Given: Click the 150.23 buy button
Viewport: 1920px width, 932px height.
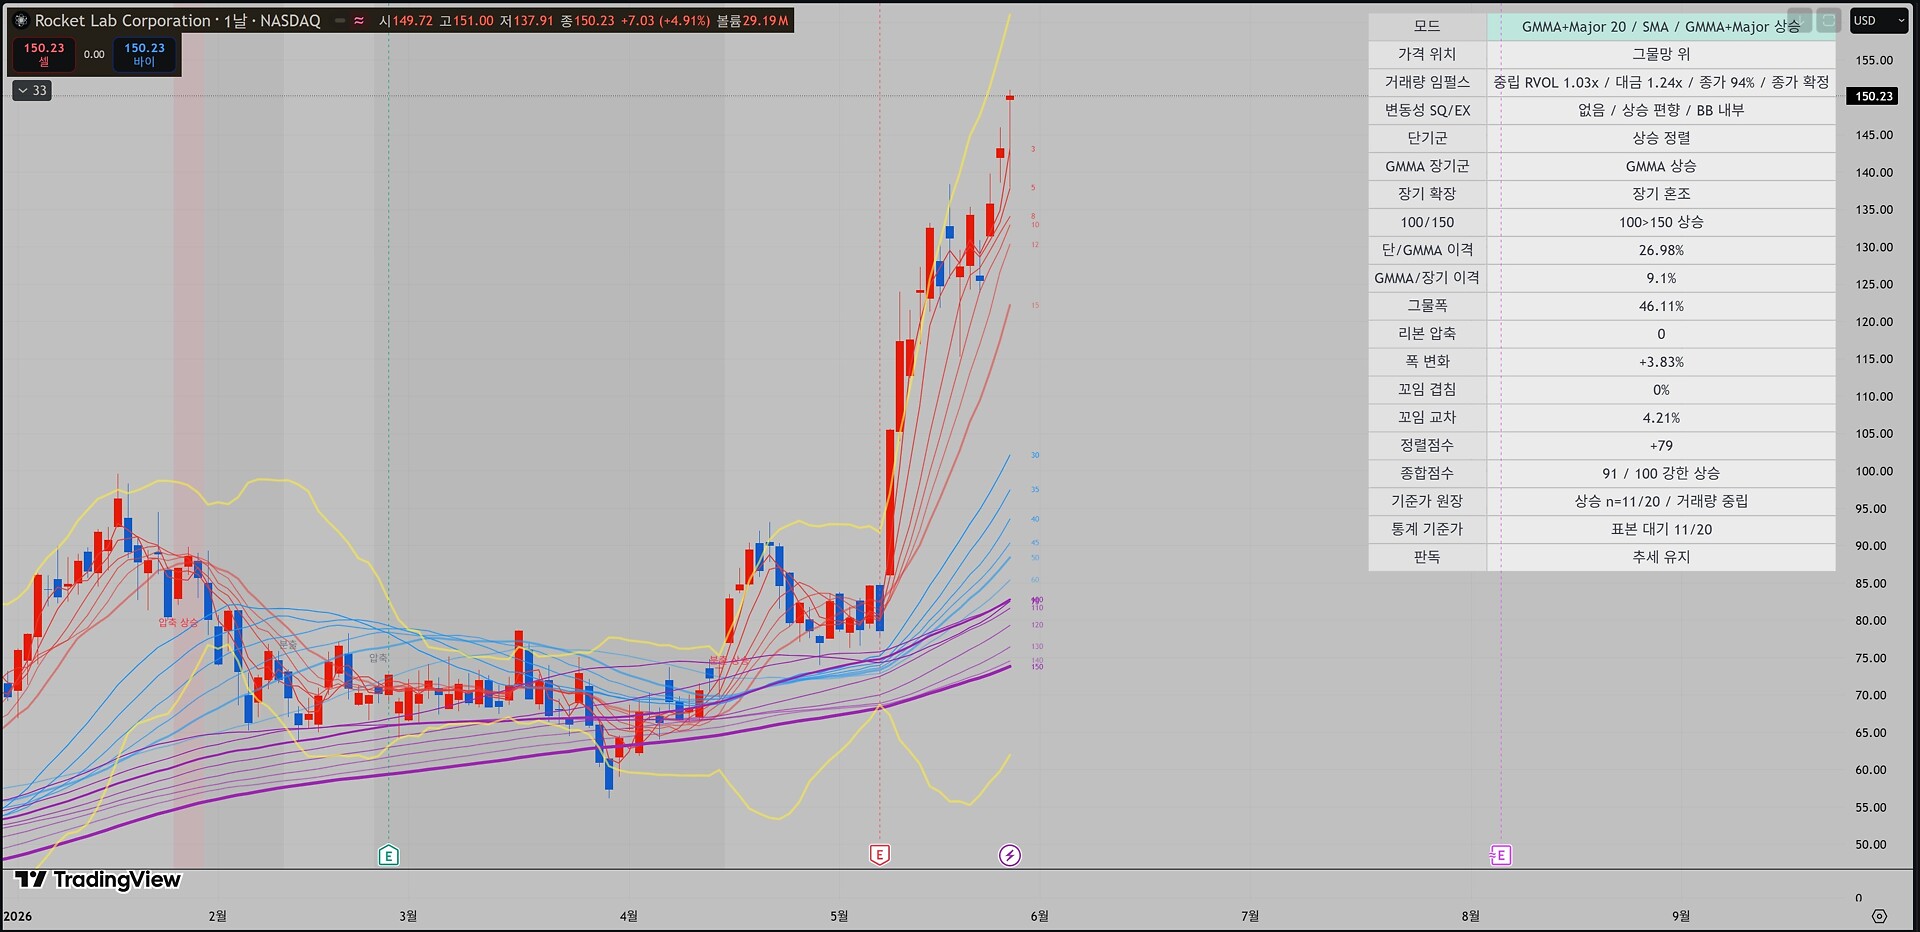Looking at the screenshot, I should click(144, 54).
